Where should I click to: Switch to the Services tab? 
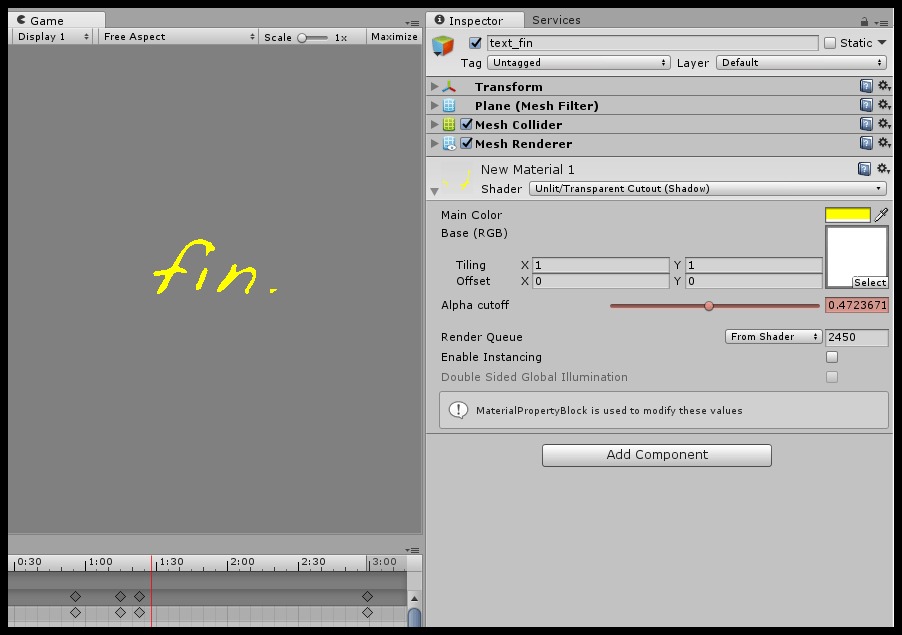[x=556, y=20]
